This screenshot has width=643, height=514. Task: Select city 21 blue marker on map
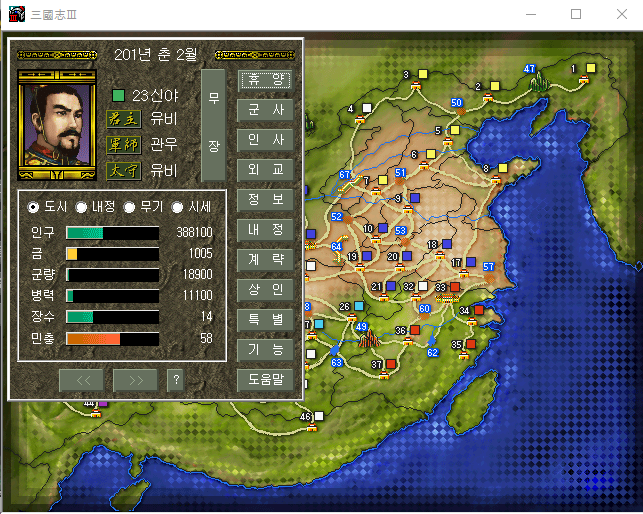(391, 286)
